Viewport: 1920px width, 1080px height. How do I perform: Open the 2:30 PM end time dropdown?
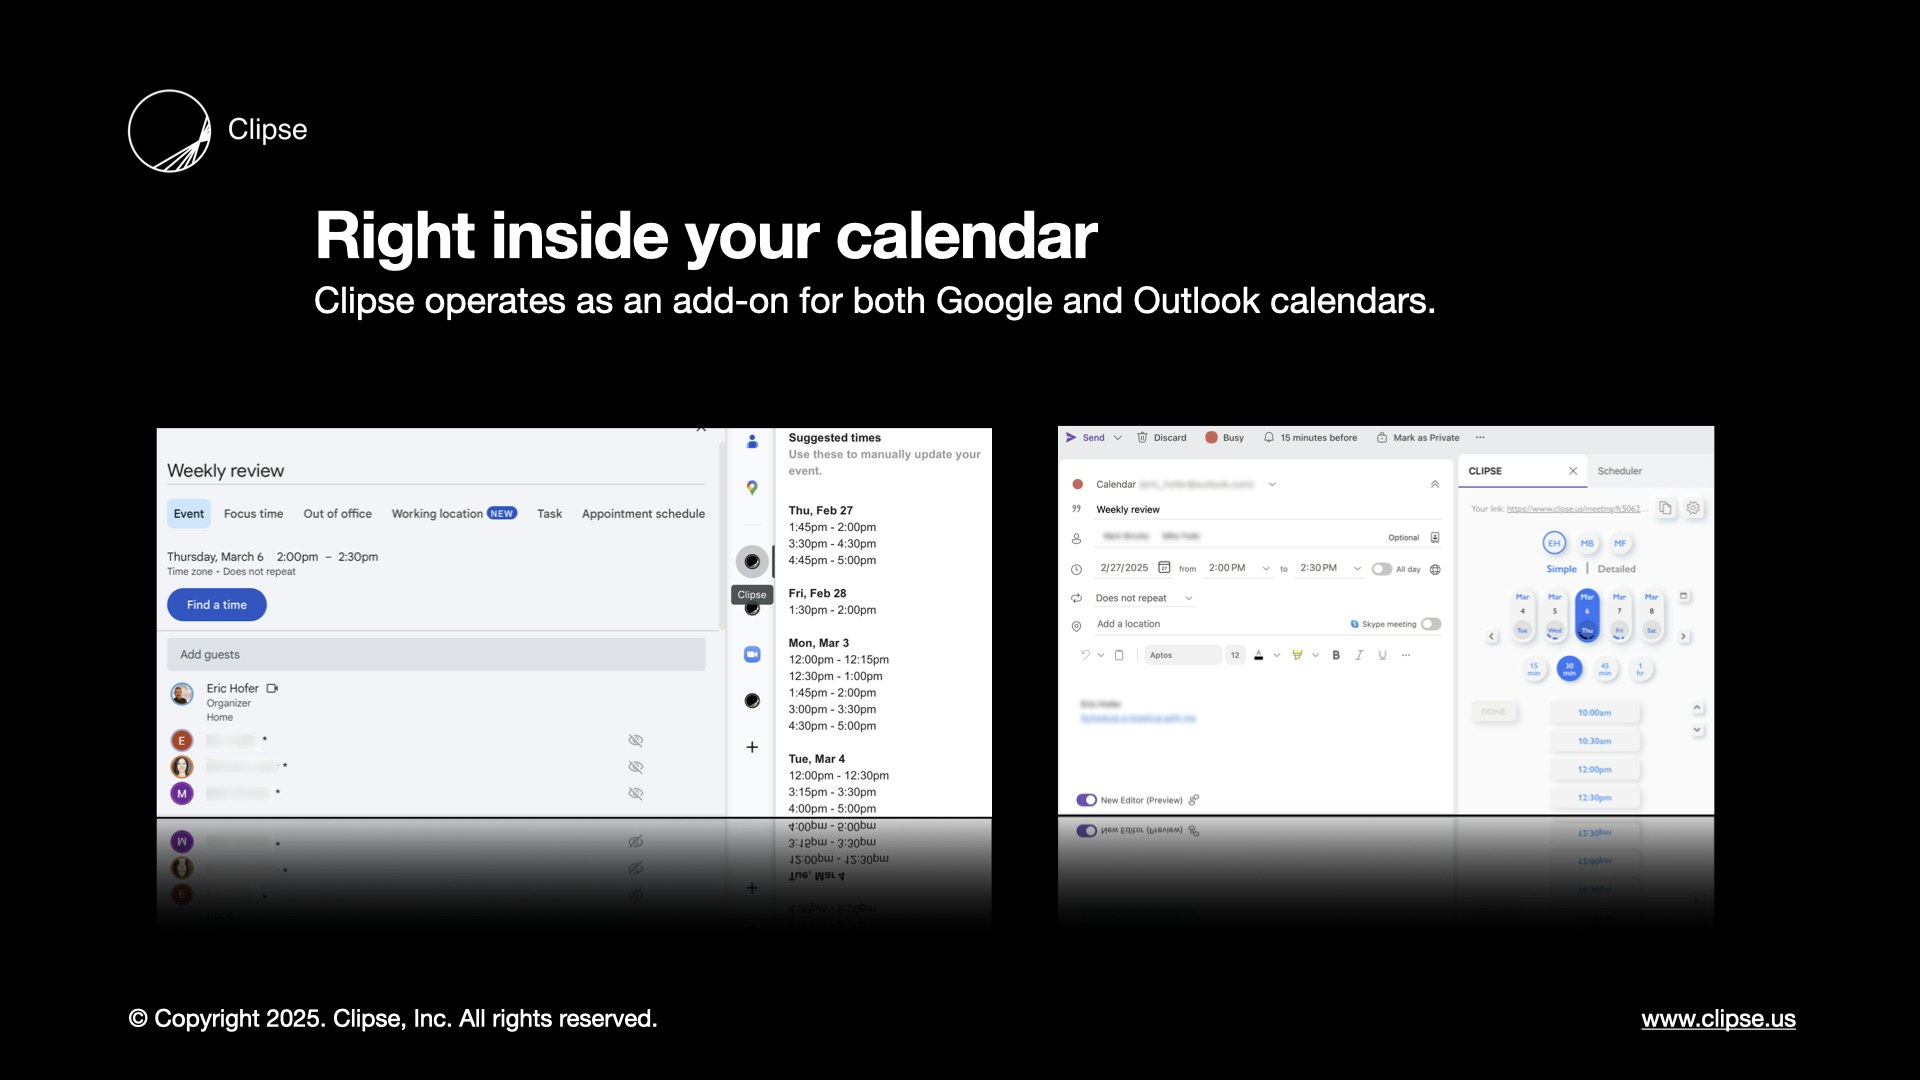pyautogui.click(x=1357, y=568)
